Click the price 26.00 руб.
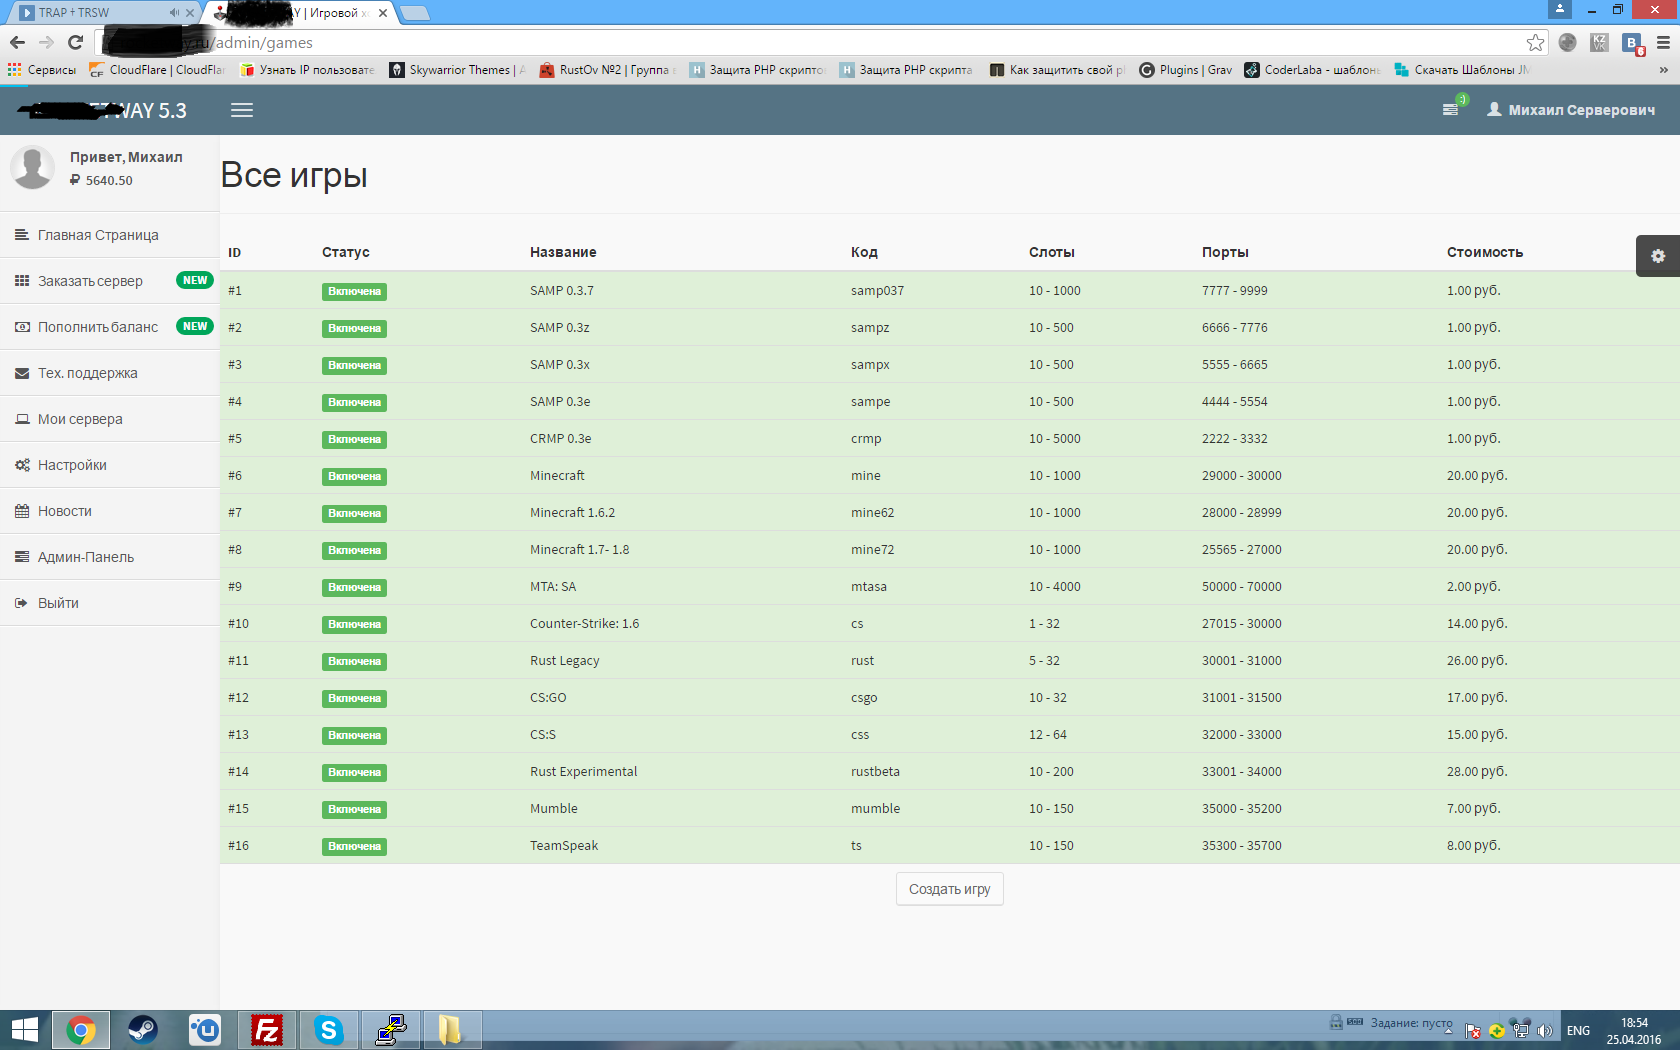 click(1477, 661)
